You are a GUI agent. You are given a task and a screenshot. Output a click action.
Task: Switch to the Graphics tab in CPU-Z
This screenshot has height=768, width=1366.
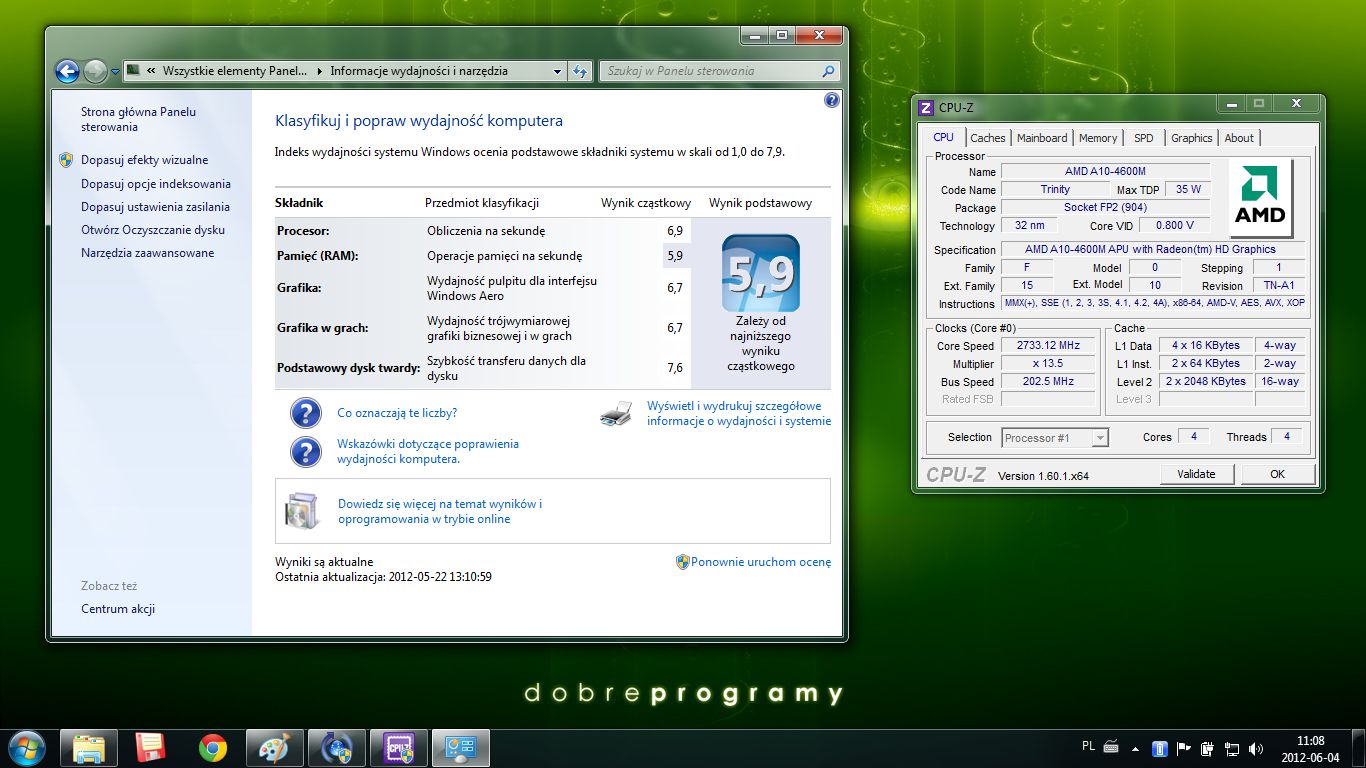(x=1190, y=138)
